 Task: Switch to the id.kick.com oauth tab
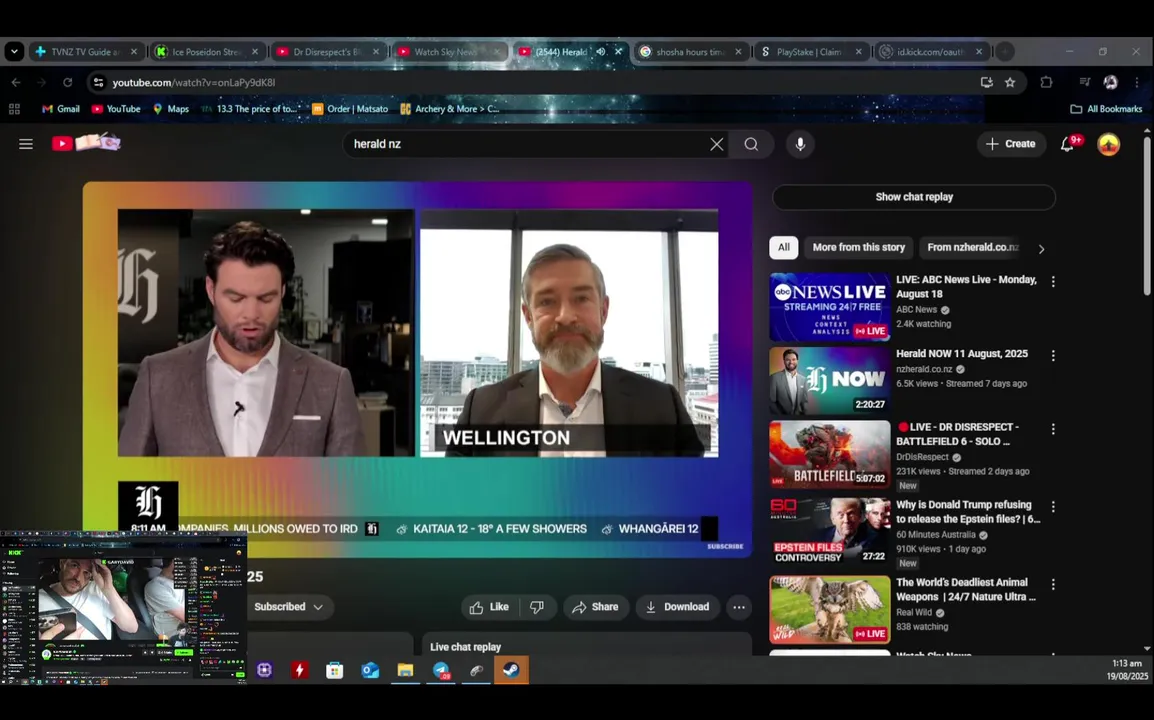pyautogui.click(x=930, y=52)
